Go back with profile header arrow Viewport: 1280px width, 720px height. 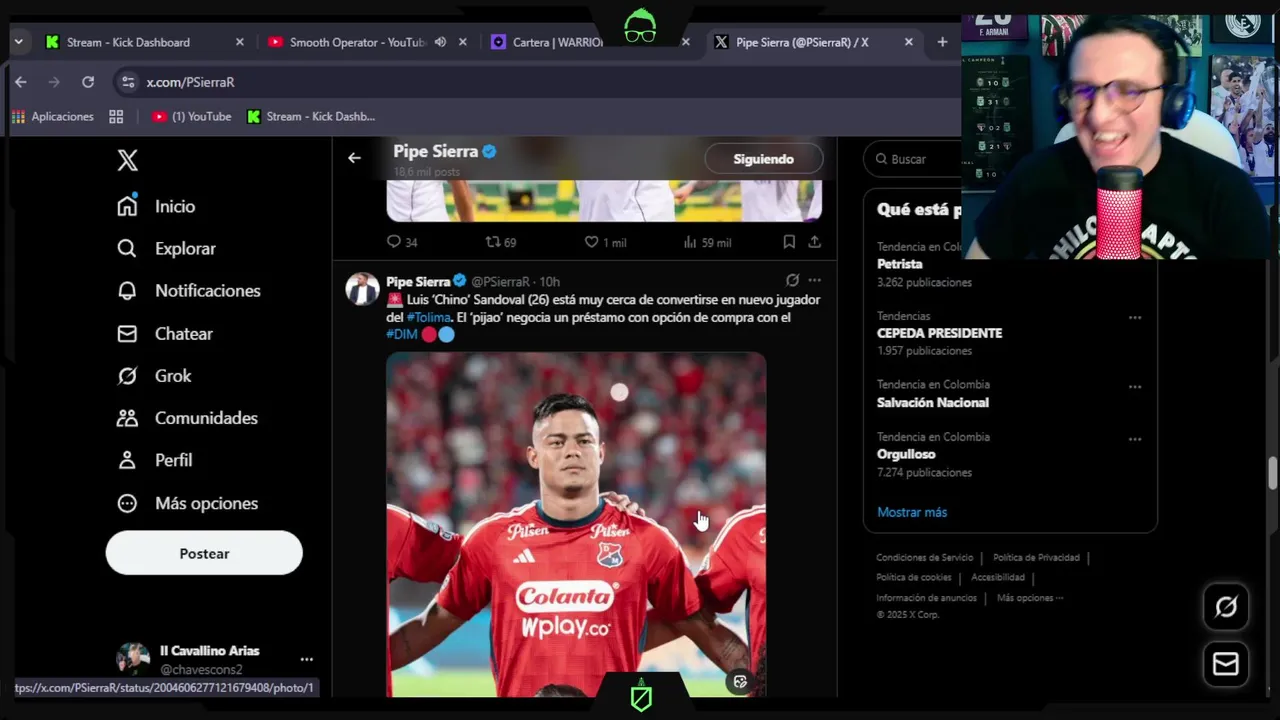[x=354, y=158]
